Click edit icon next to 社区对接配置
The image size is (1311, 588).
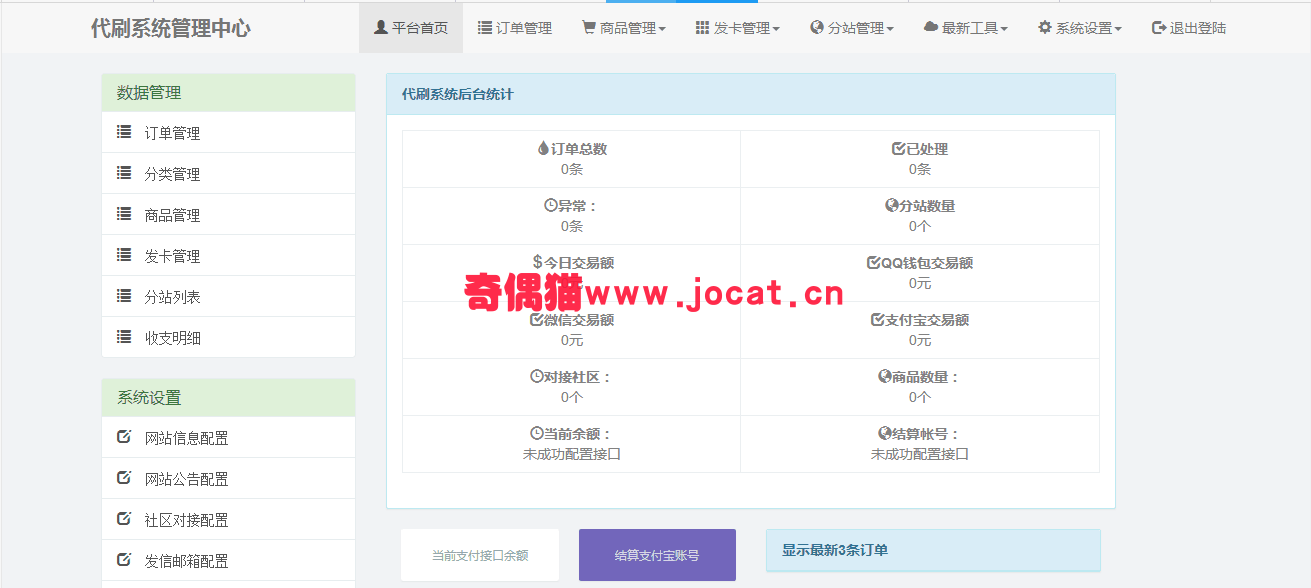[x=124, y=519]
